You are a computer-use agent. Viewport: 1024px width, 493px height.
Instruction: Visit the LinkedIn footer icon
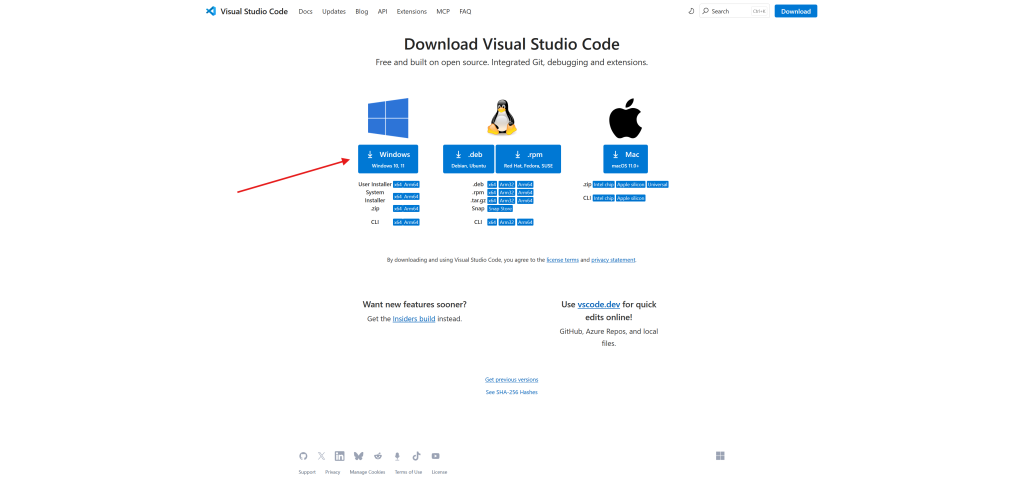click(340, 455)
